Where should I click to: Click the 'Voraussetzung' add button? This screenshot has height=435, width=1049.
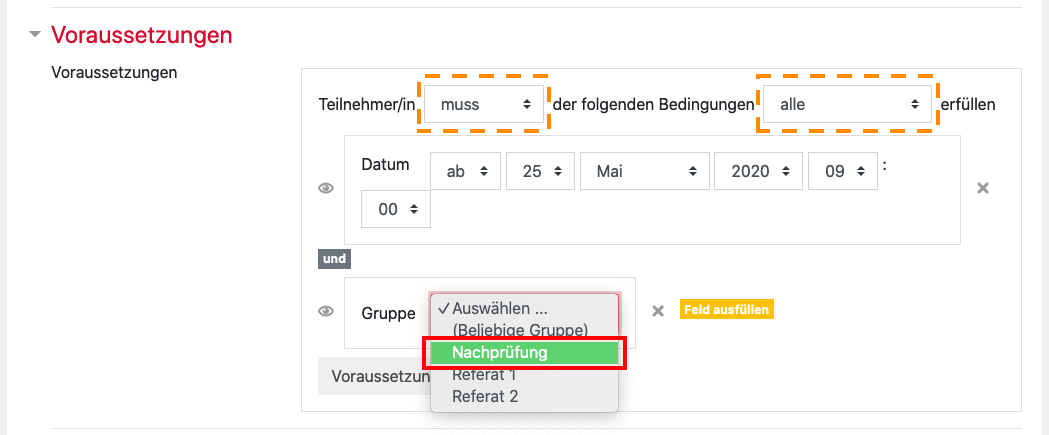pyautogui.click(x=374, y=376)
